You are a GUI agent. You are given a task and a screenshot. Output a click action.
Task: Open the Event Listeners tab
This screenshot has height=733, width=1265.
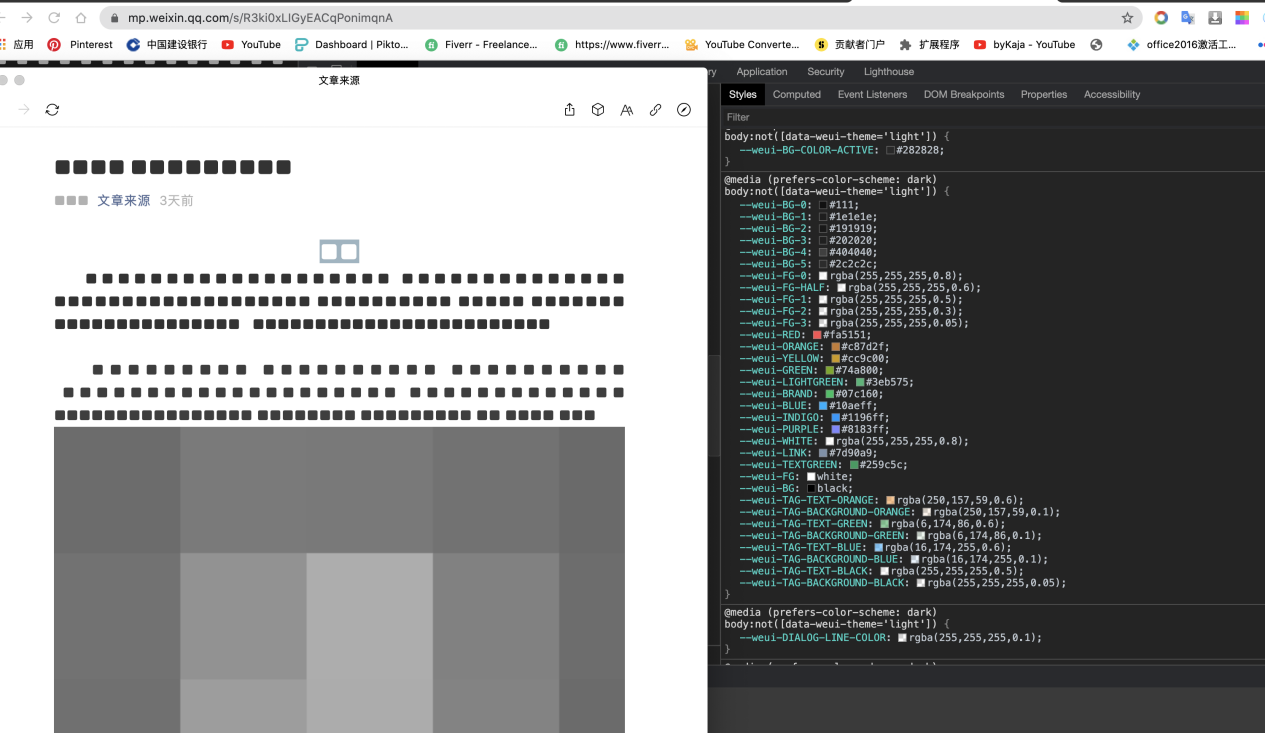(x=872, y=94)
